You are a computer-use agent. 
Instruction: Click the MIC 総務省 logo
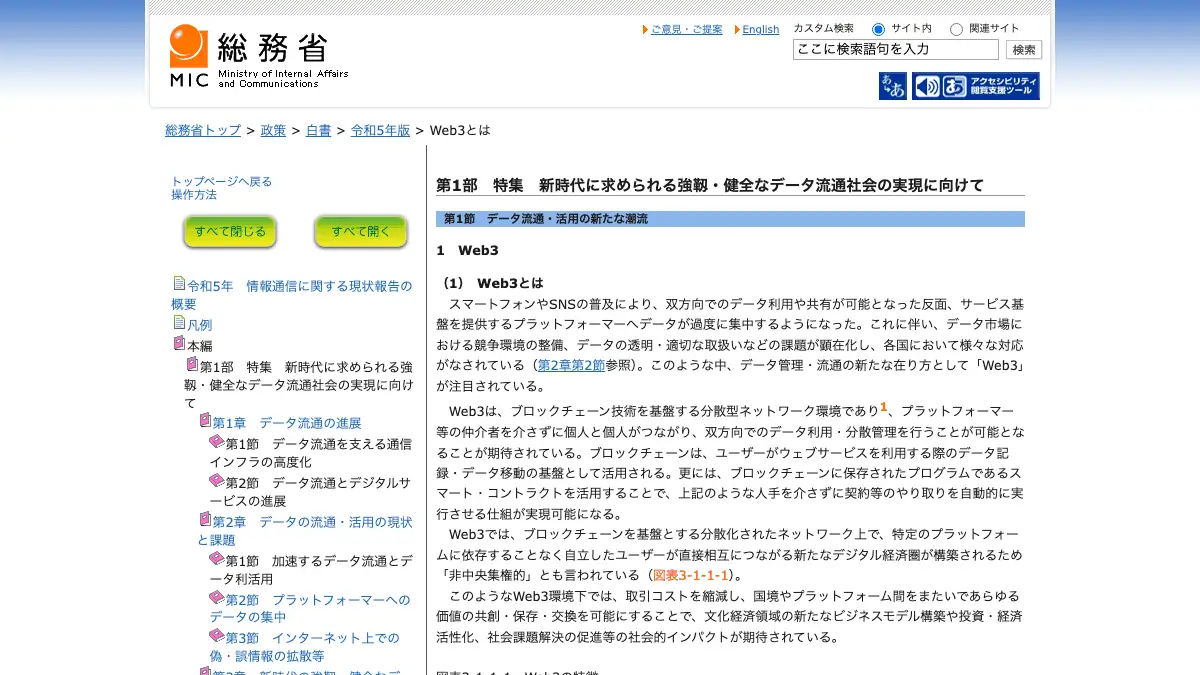258,56
